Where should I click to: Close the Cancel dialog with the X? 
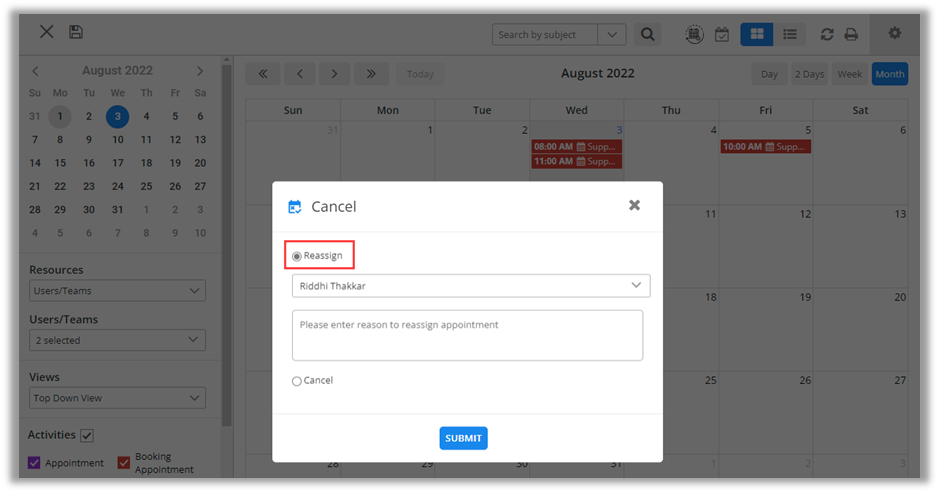tap(634, 205)
